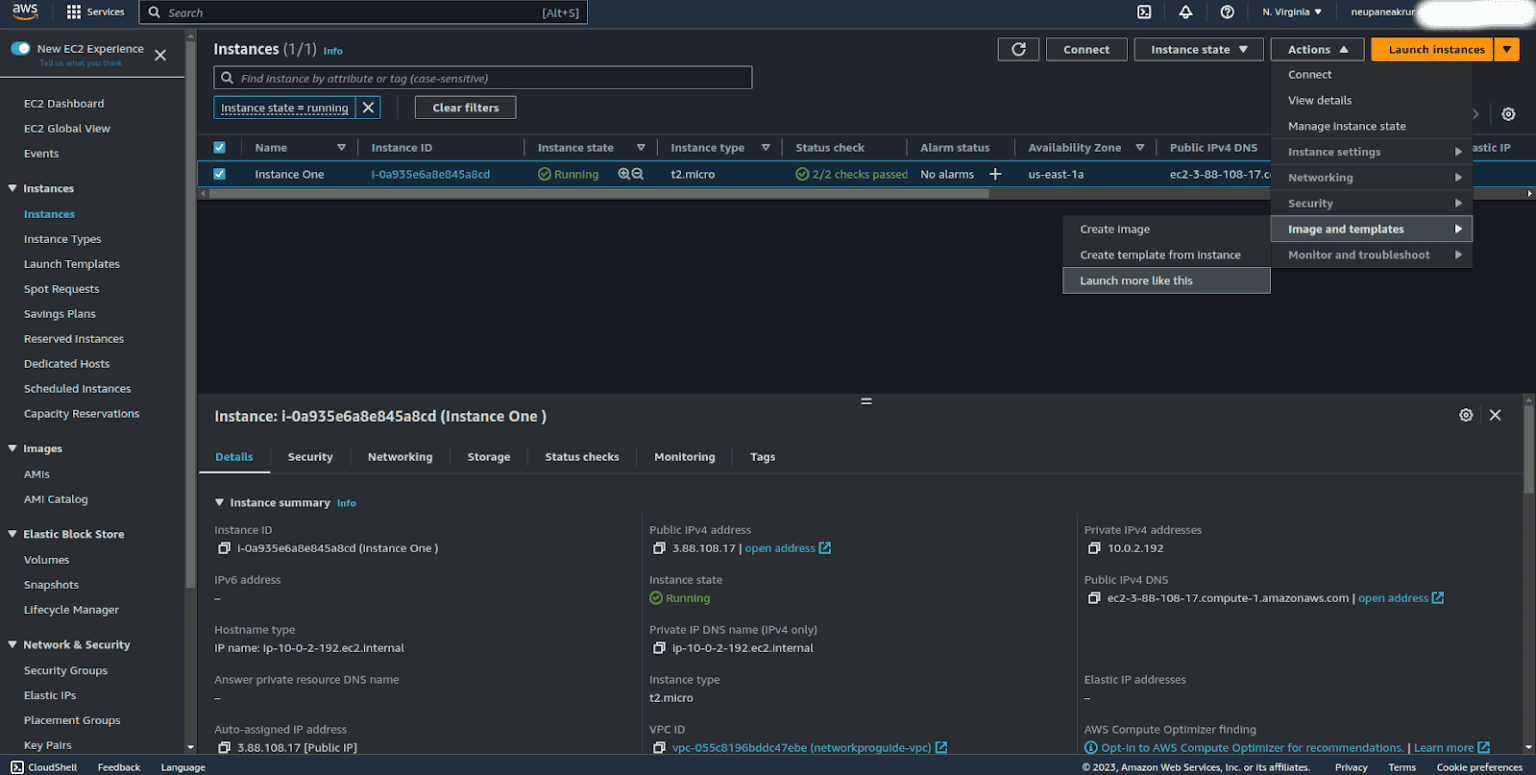
Task: Open the networkproguide-vpc VPC link
Action: tap(801, 748)
